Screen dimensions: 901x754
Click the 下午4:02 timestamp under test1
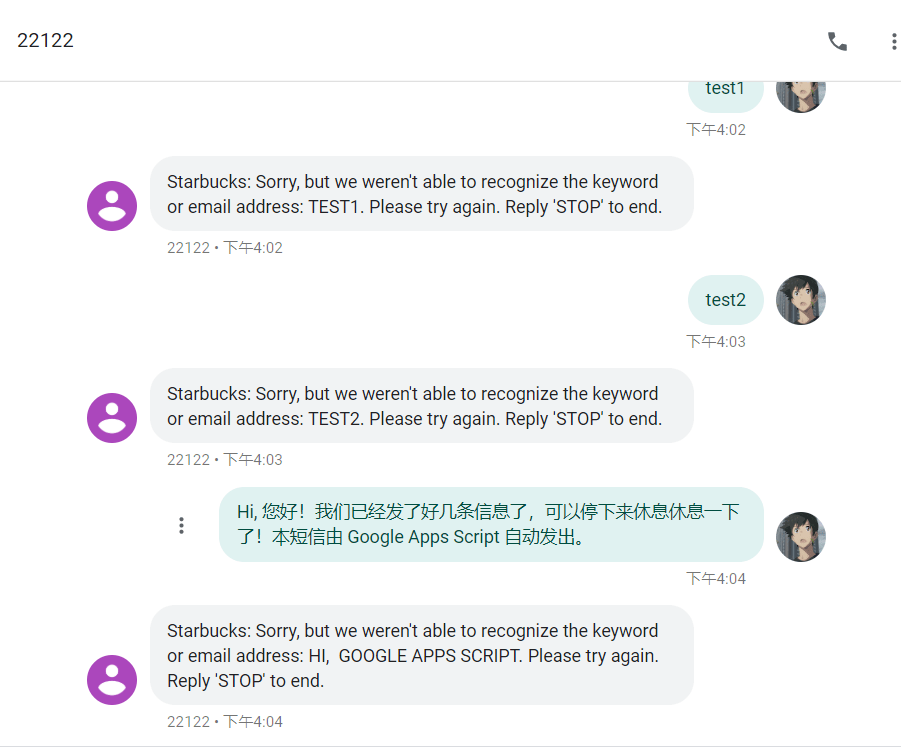[715, 130]
